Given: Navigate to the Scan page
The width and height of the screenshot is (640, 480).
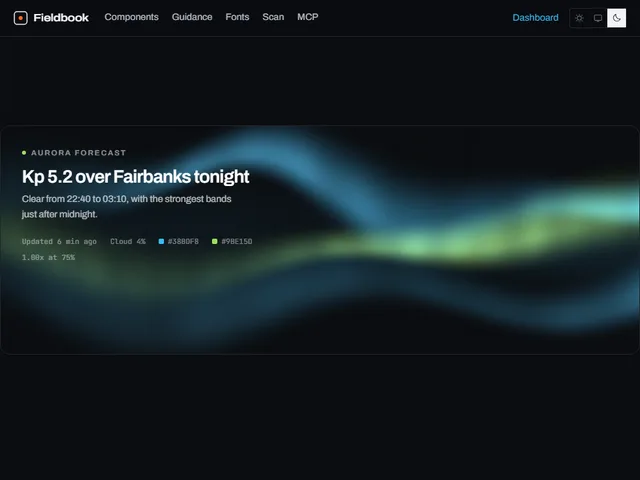Looking at the screenshot, I should pos(273,17).
